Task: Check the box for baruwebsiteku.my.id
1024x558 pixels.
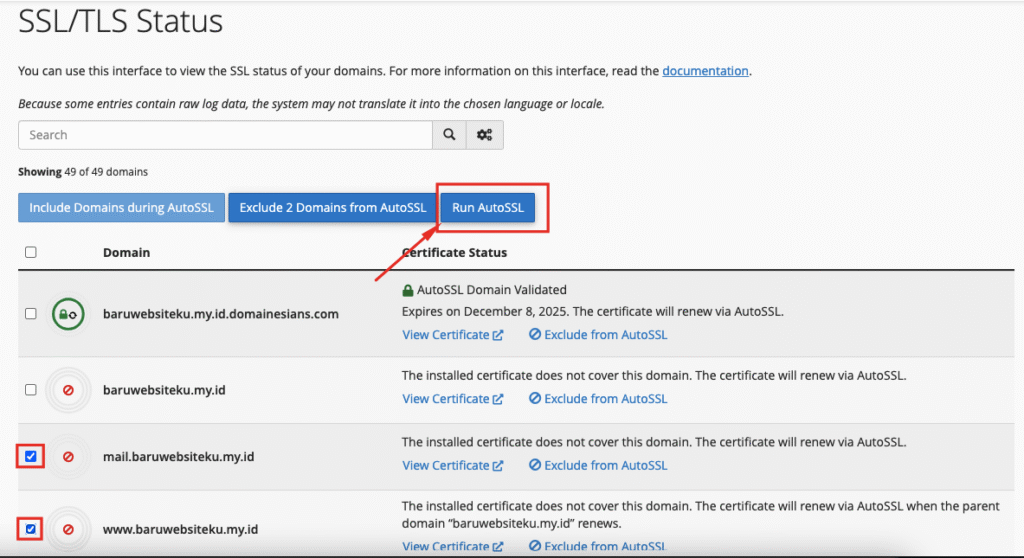Action: click(x=31, y=390)
